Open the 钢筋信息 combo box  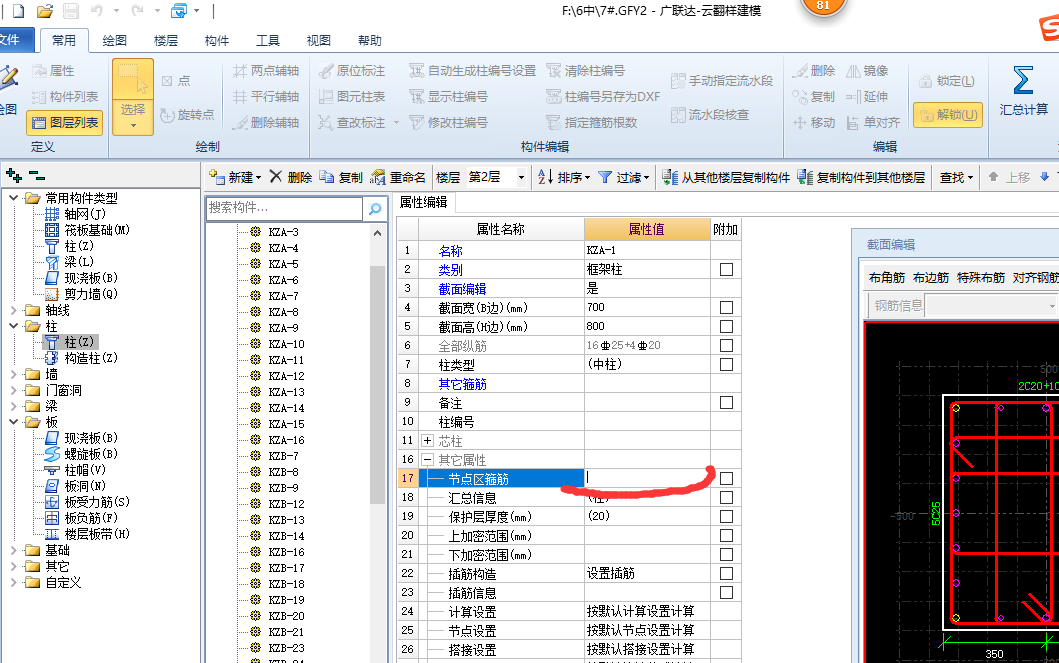(x=991, y=305)
